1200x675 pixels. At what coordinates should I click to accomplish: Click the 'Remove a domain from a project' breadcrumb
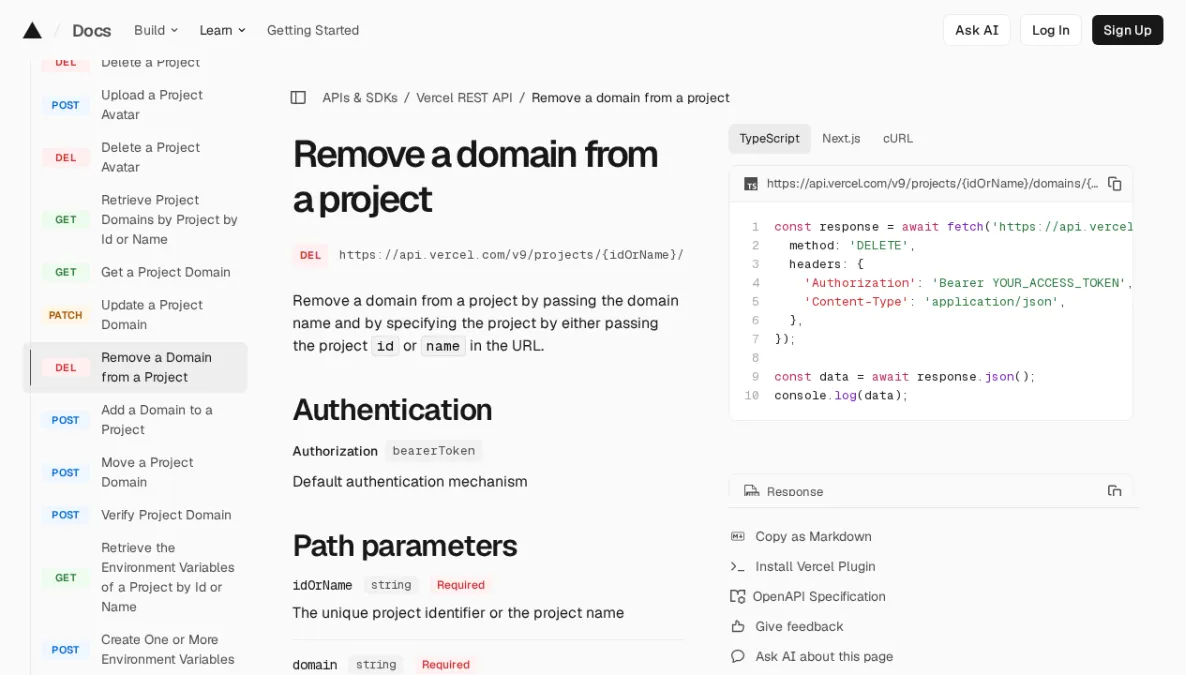click(630, 98)
